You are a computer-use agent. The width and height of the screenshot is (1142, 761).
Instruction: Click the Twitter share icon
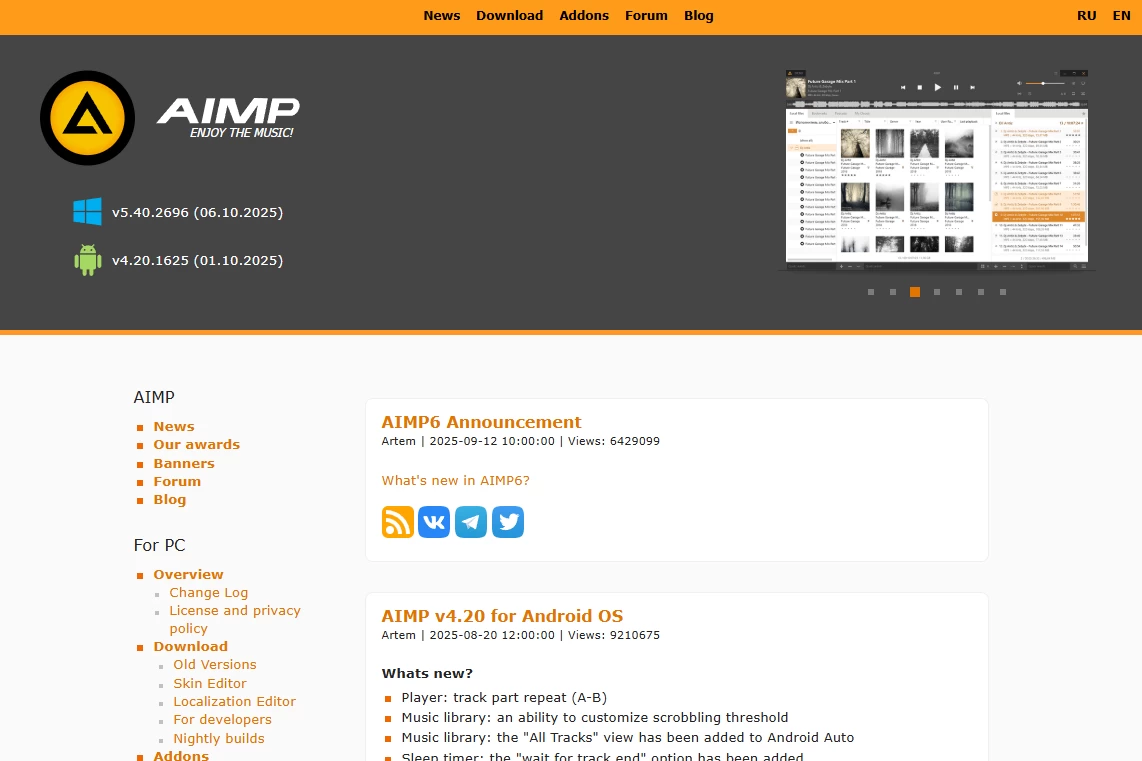(508, 522)
